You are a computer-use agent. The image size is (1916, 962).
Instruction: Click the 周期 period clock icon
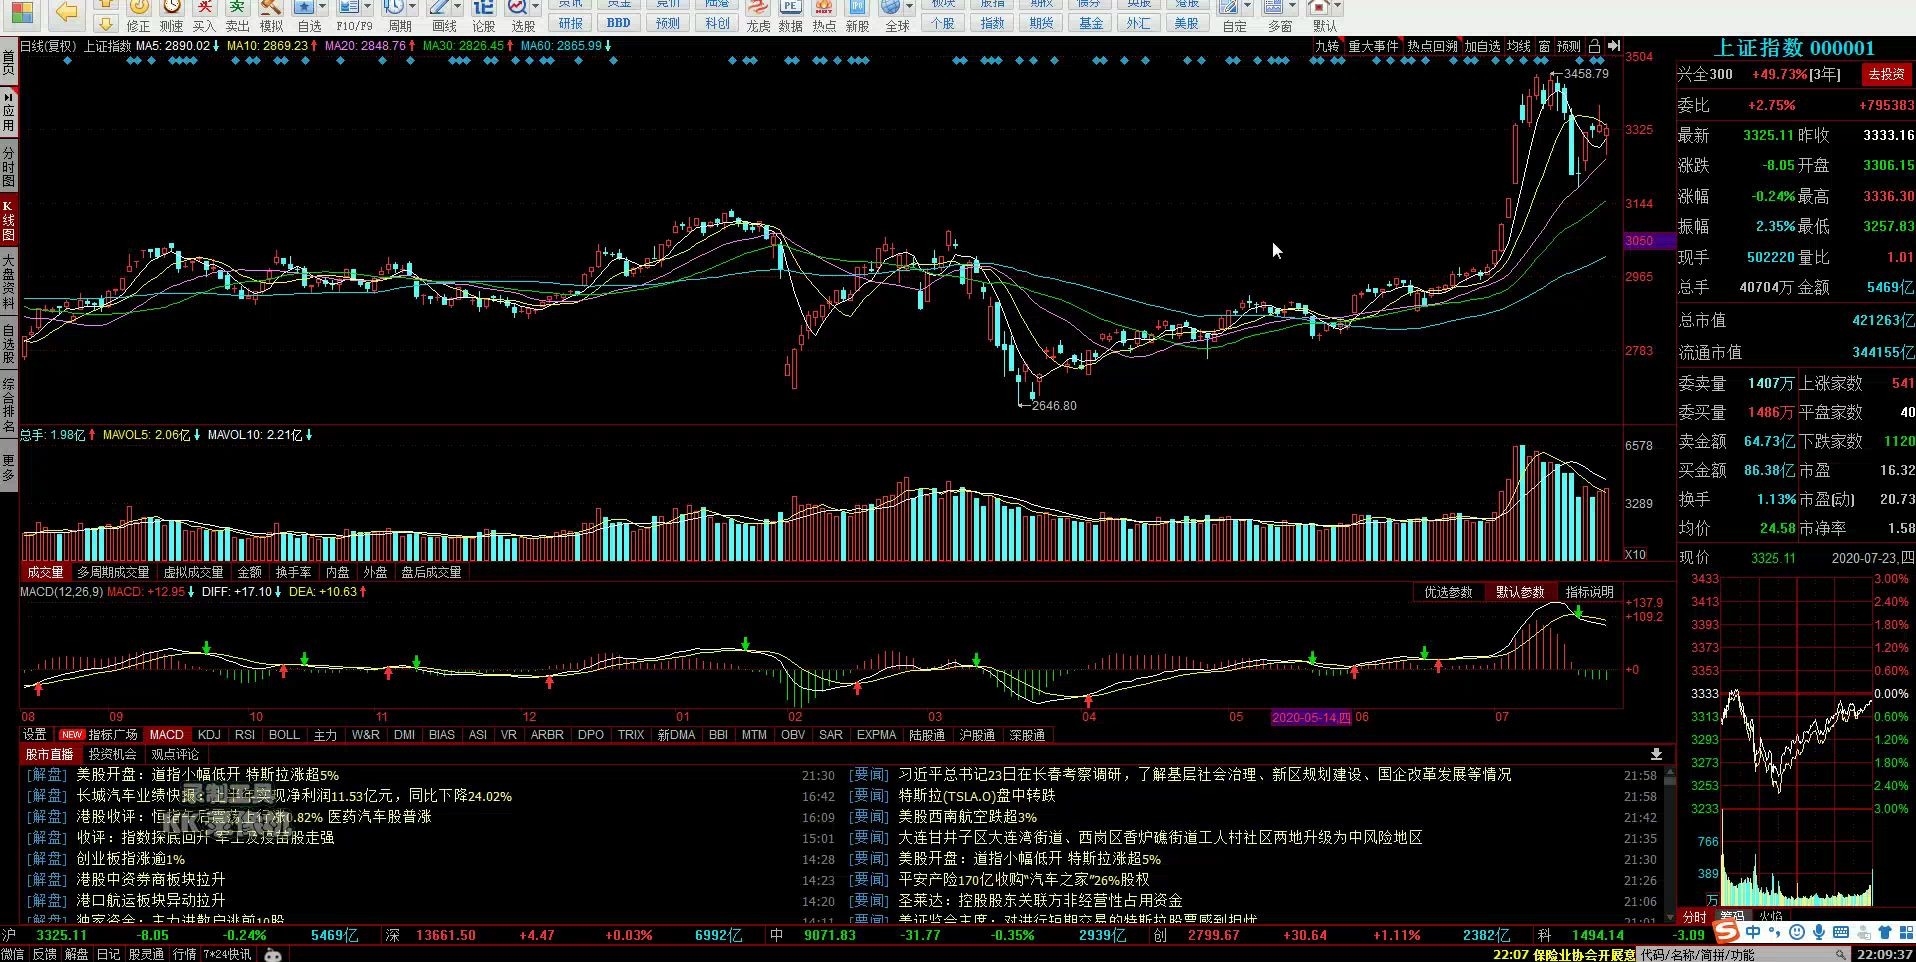[x=394, y=8]
